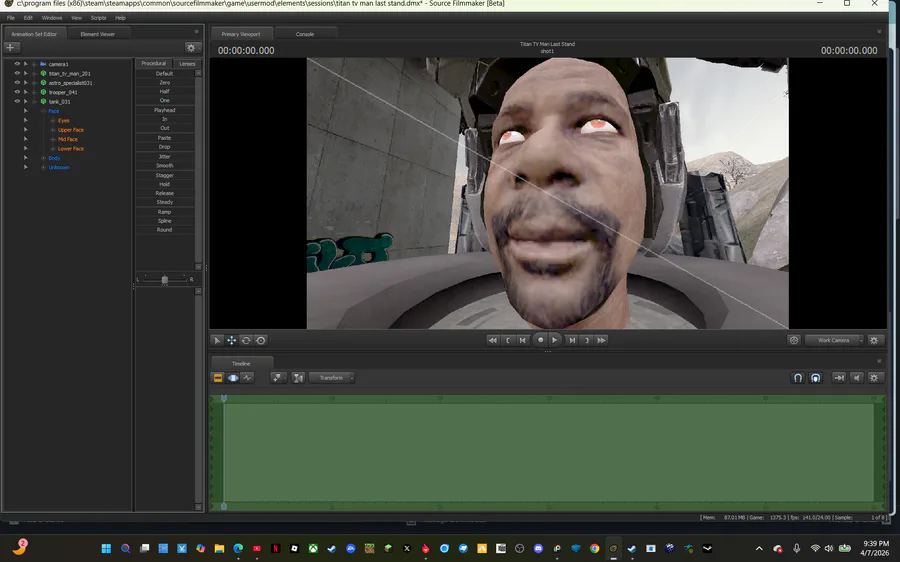Viewport: 900px width, 562px height.
Task: Click the next frame button
Action: tap(572, 340)
